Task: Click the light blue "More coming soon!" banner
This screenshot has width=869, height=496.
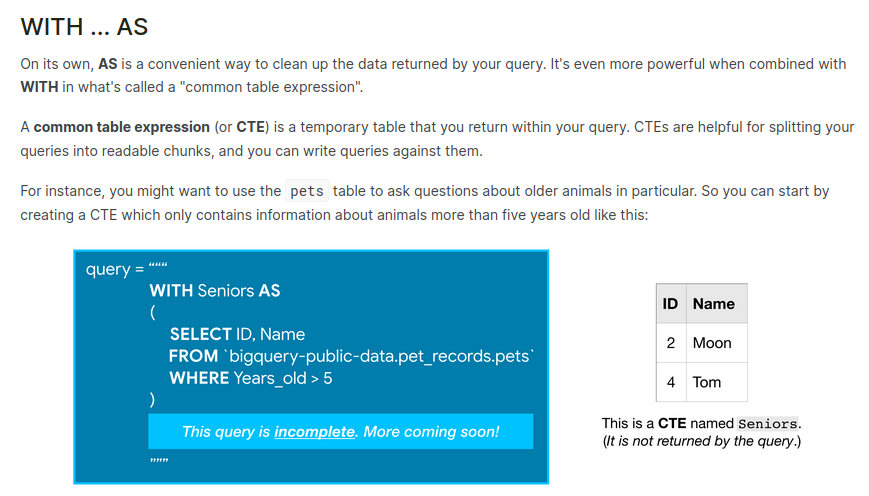Action: (340, 432)
